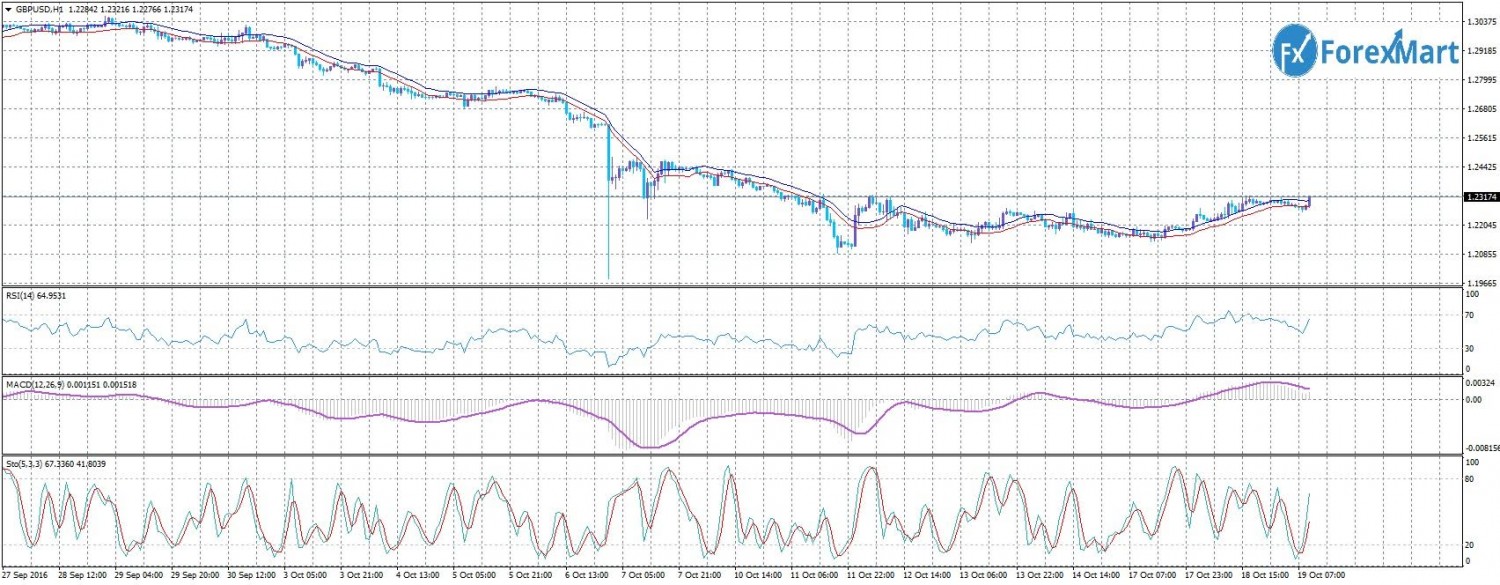Click the current price tag 1.23174
This screenshot has width=1500, height=585.
(1479, 198)
